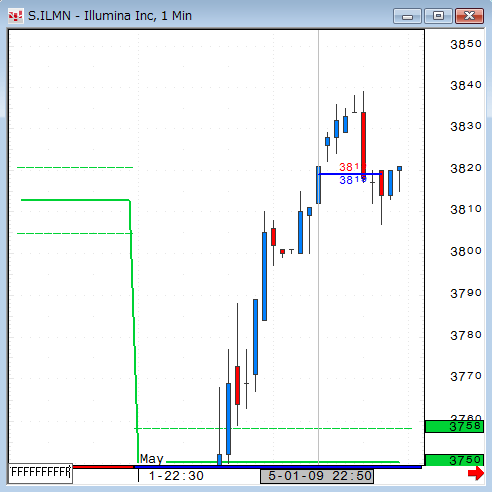Click the window title S.ILMN - Illumina Inc

coord(110,16)
